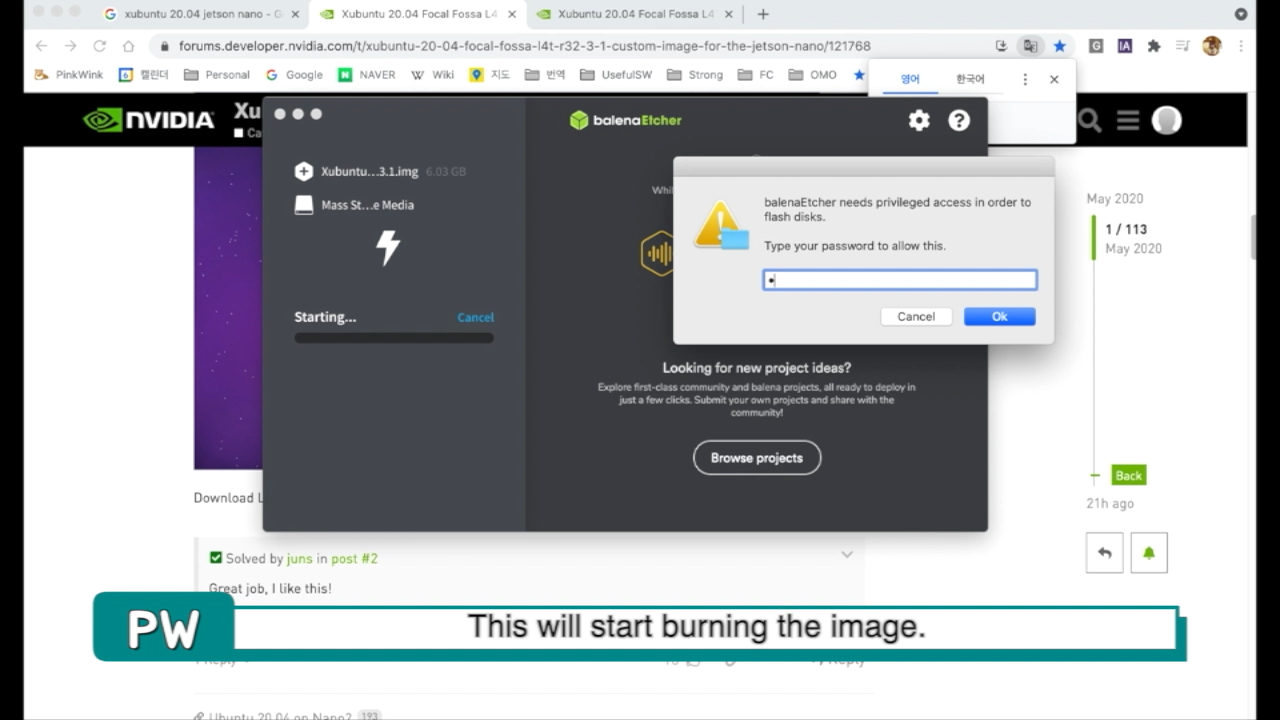Open balenaEtcher help question mark
The width and height of the screenshot is (1280, 720).
[959, 120]
